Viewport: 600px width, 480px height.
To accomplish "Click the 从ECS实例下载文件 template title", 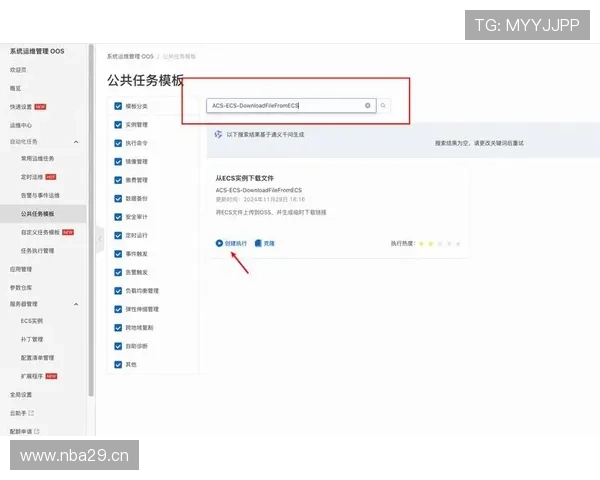I will pos(245,178).
